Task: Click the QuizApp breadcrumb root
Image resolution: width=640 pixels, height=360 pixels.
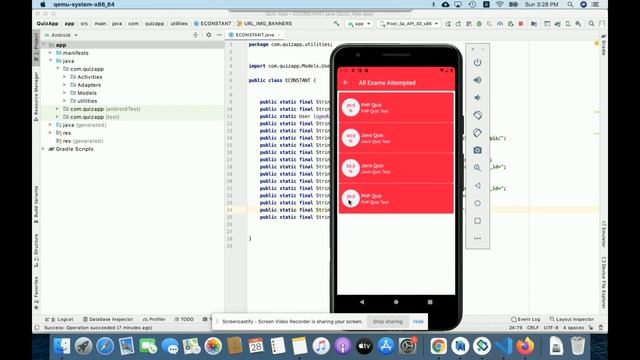Action: pyautogui.click(x=47, y=24)
